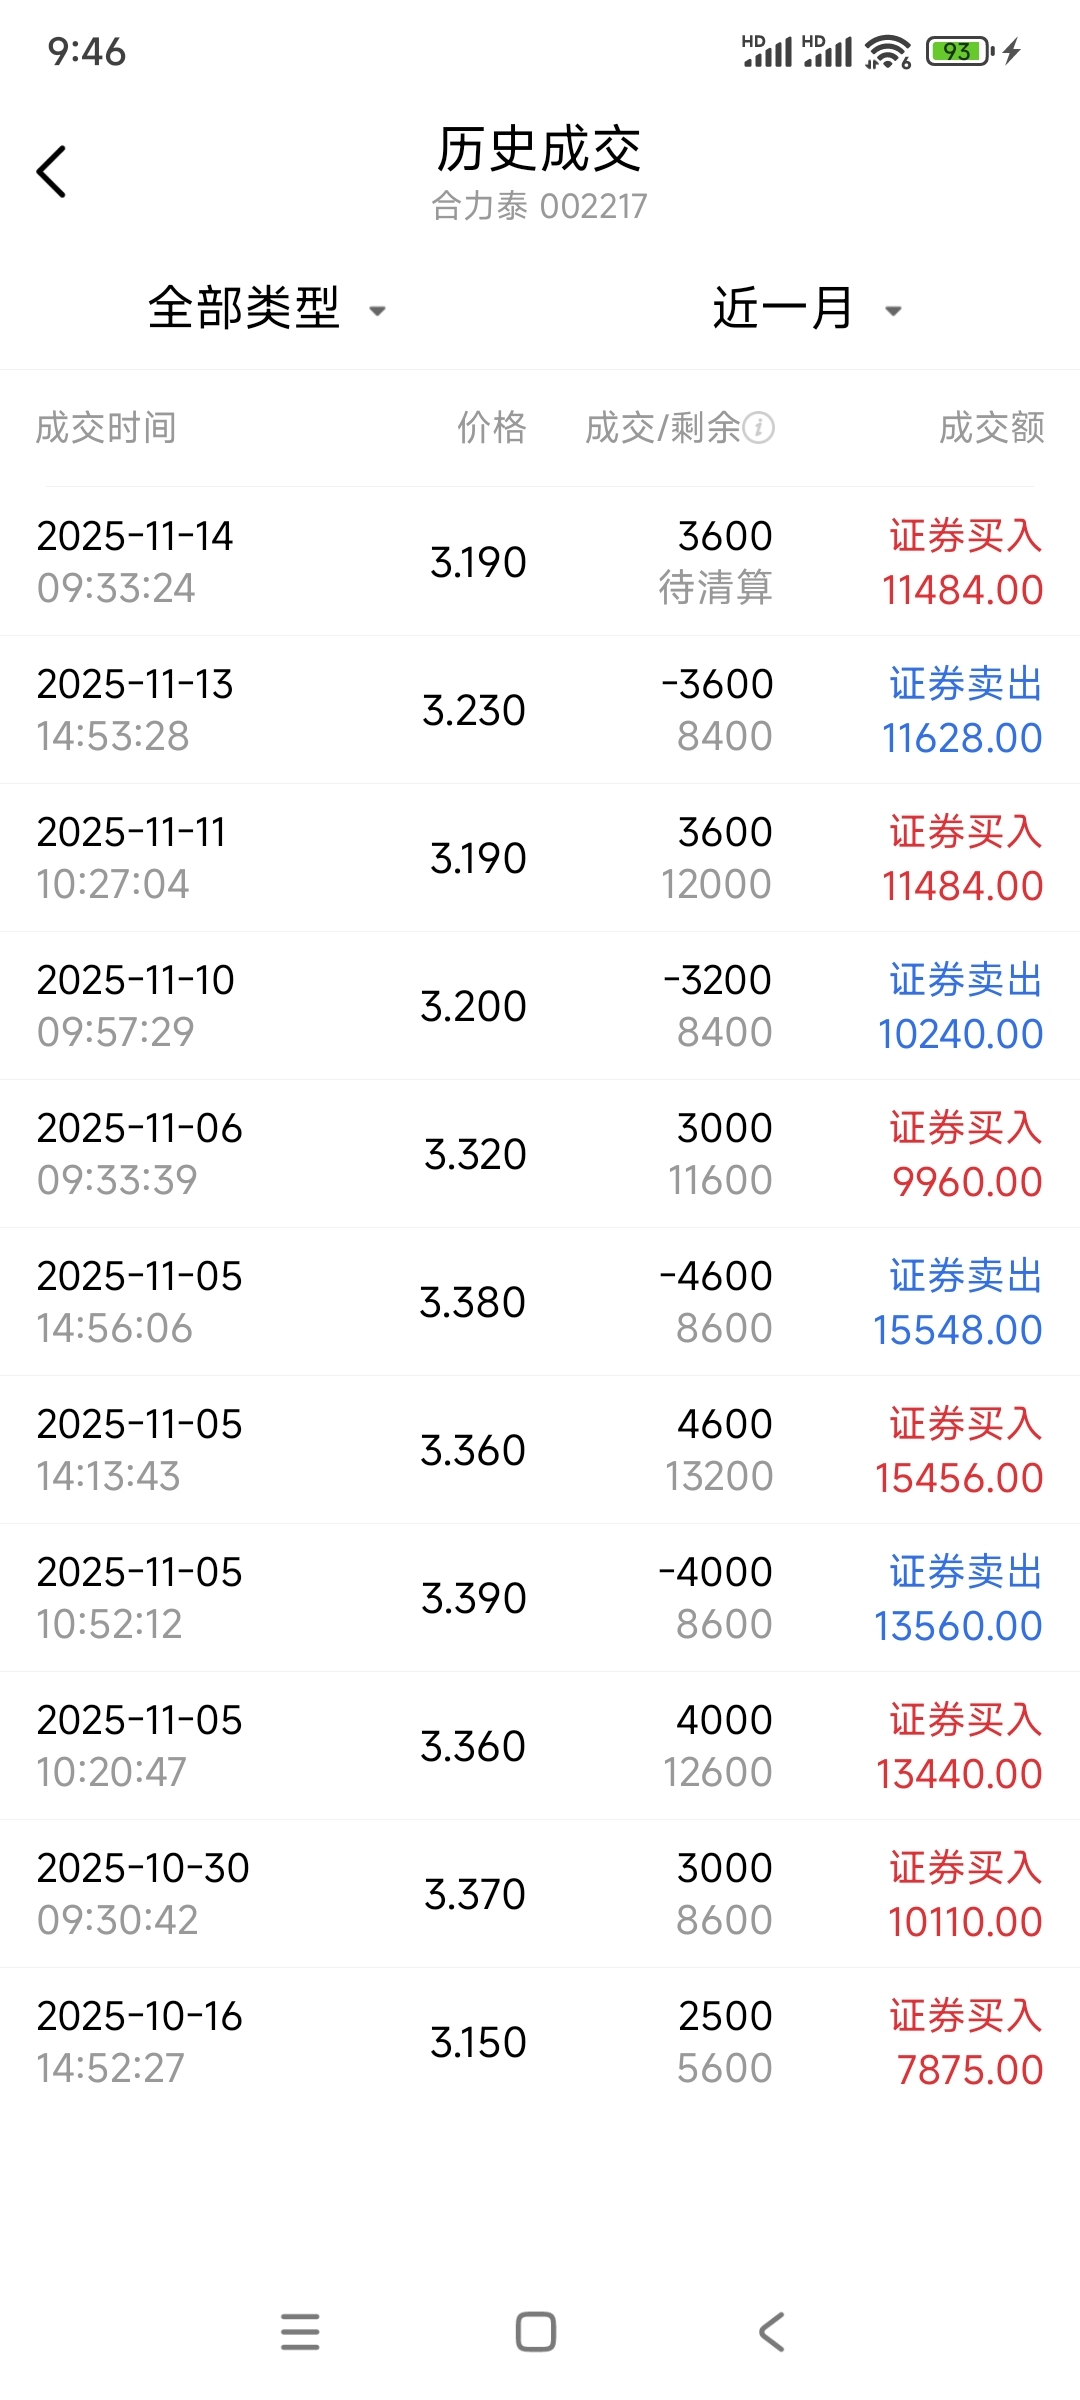Tap 证券买入 label on 2025-11-06 trade
The image size is (1080, 2400).
(965, 1128)
